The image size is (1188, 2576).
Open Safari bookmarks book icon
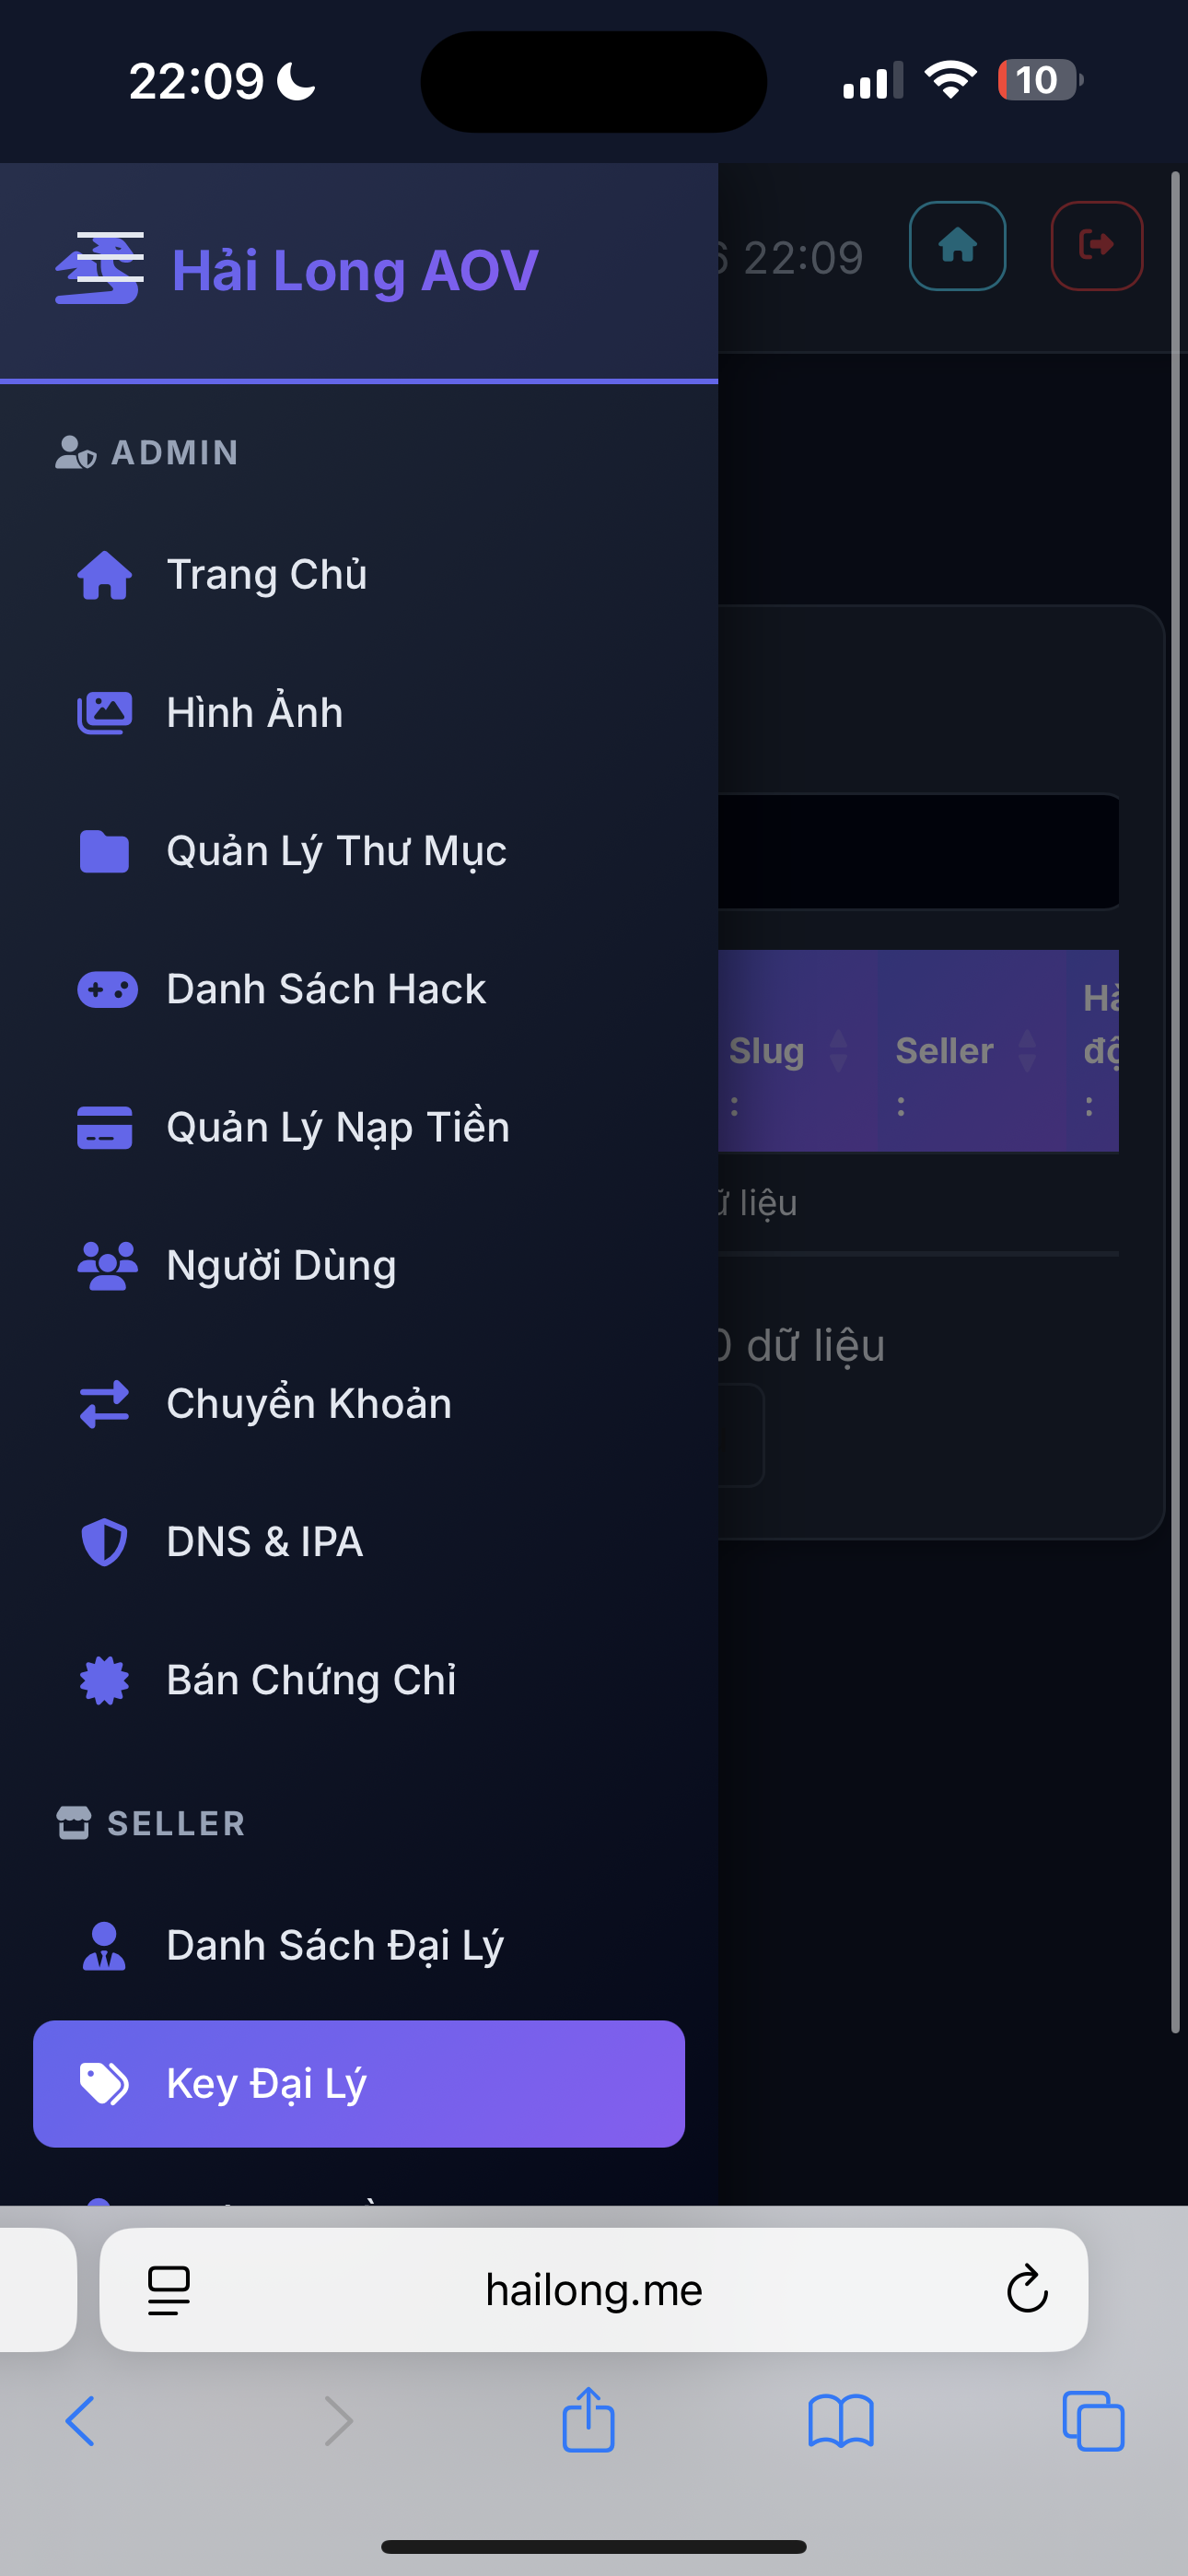(840, 2422)
